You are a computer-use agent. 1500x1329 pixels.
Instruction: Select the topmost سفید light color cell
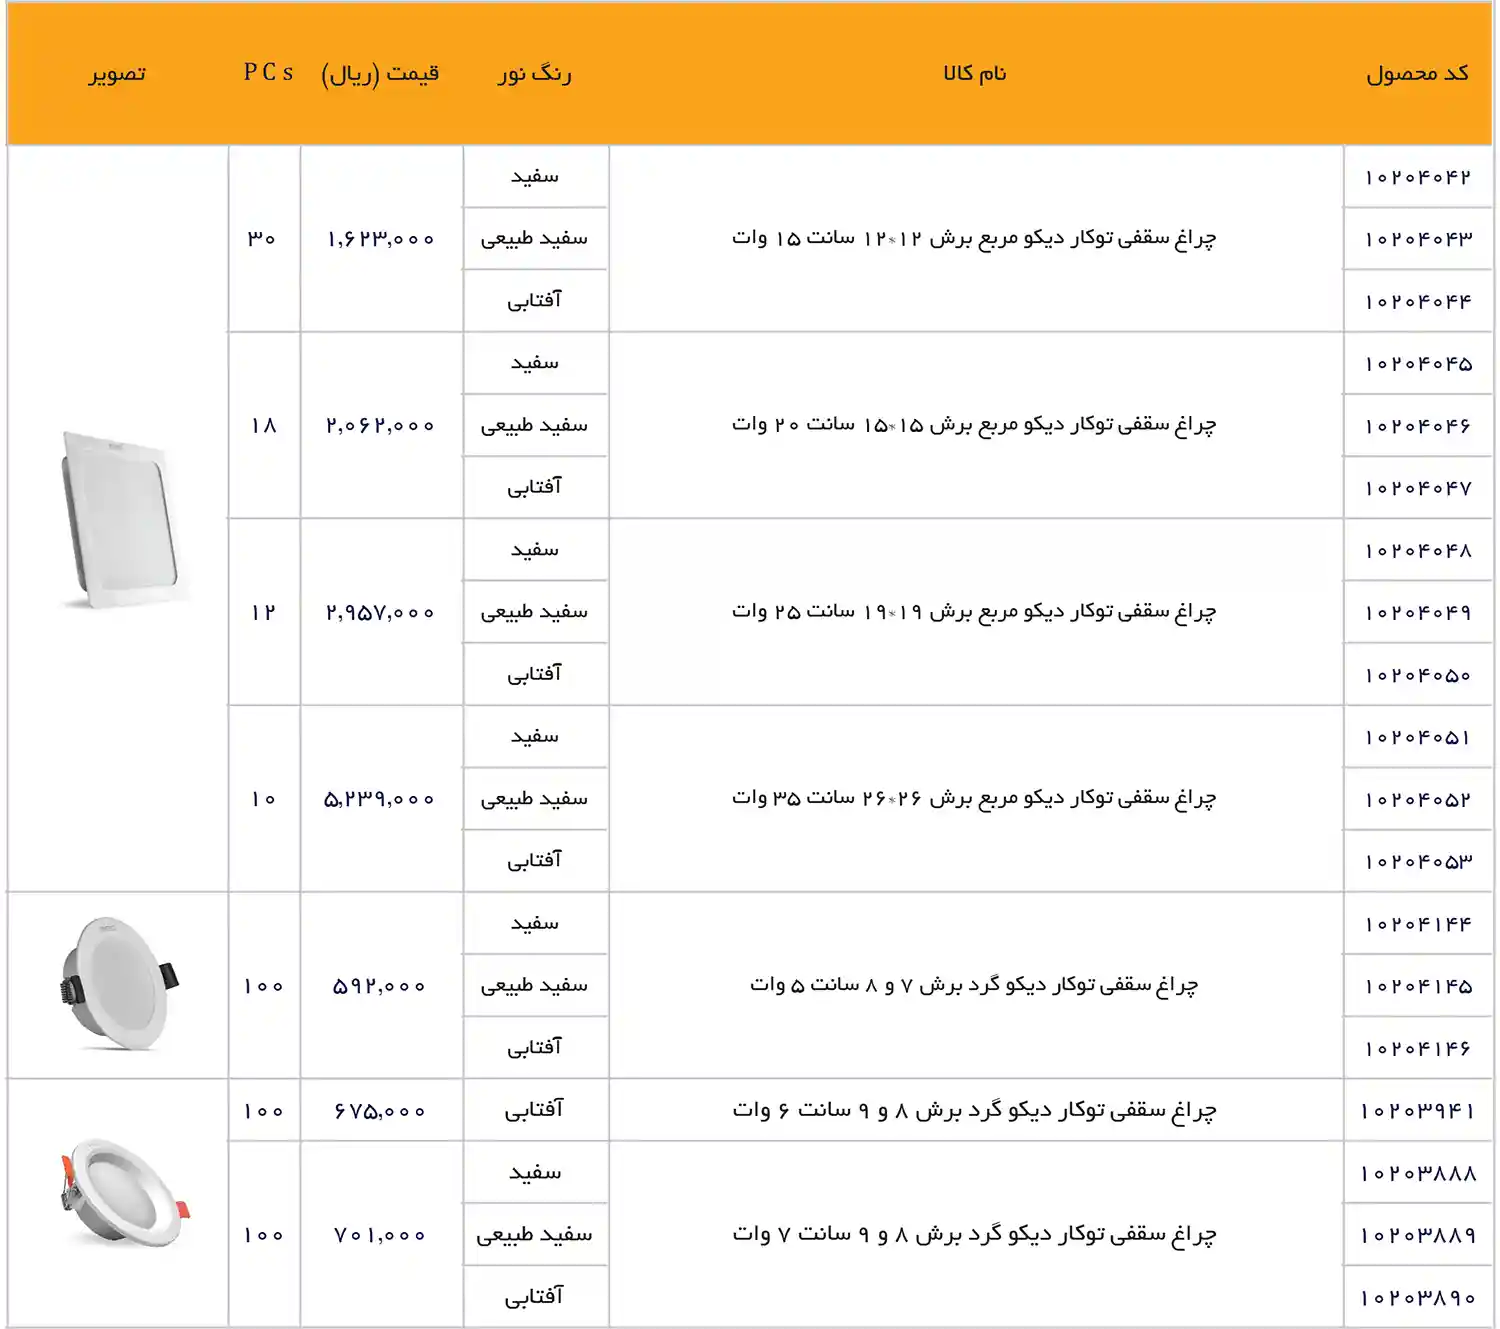(535, 176)
